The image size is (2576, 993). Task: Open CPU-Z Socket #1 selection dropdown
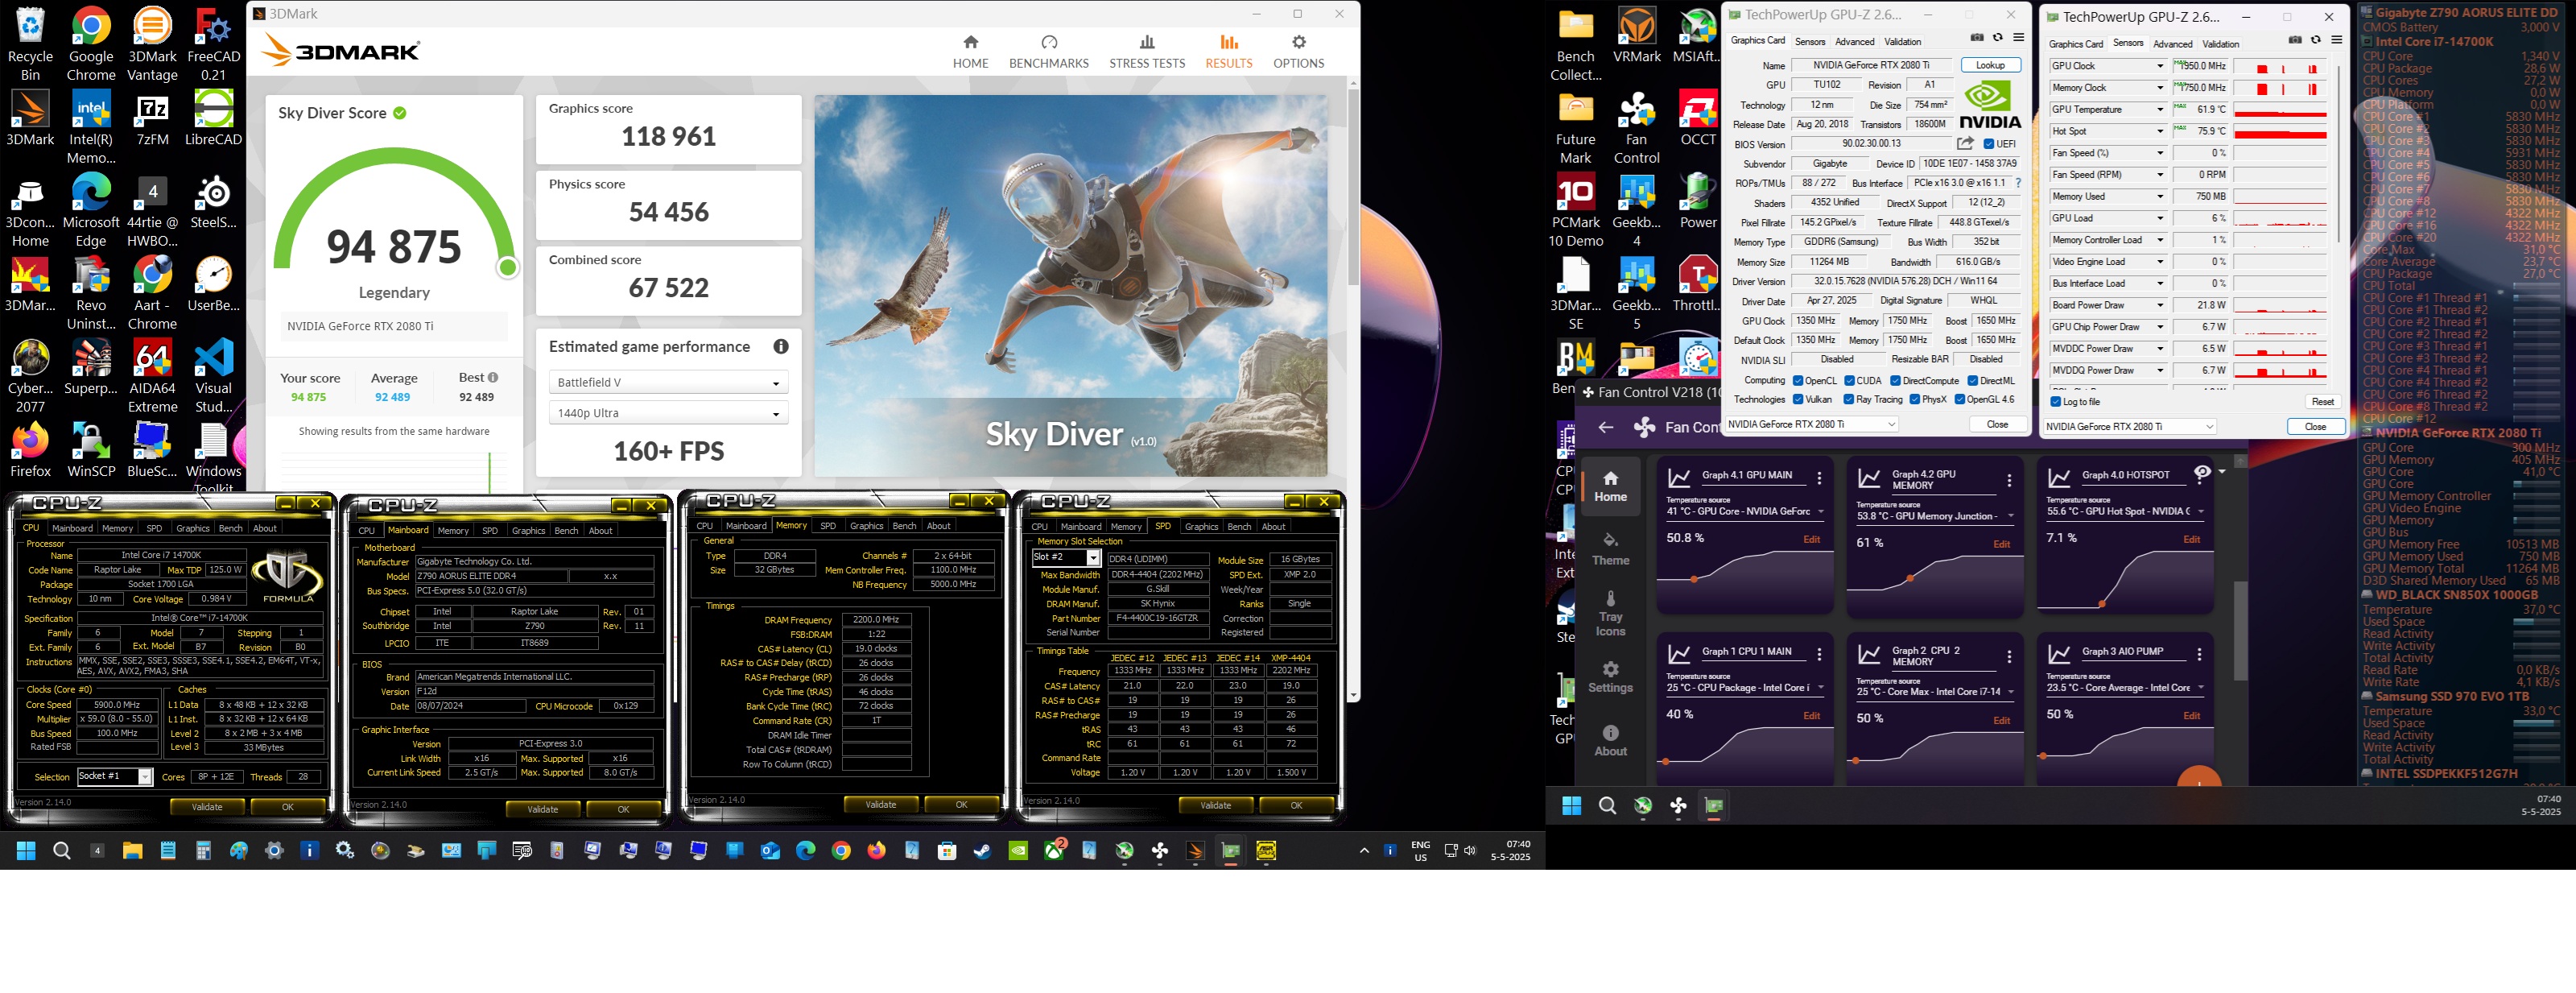114,776
